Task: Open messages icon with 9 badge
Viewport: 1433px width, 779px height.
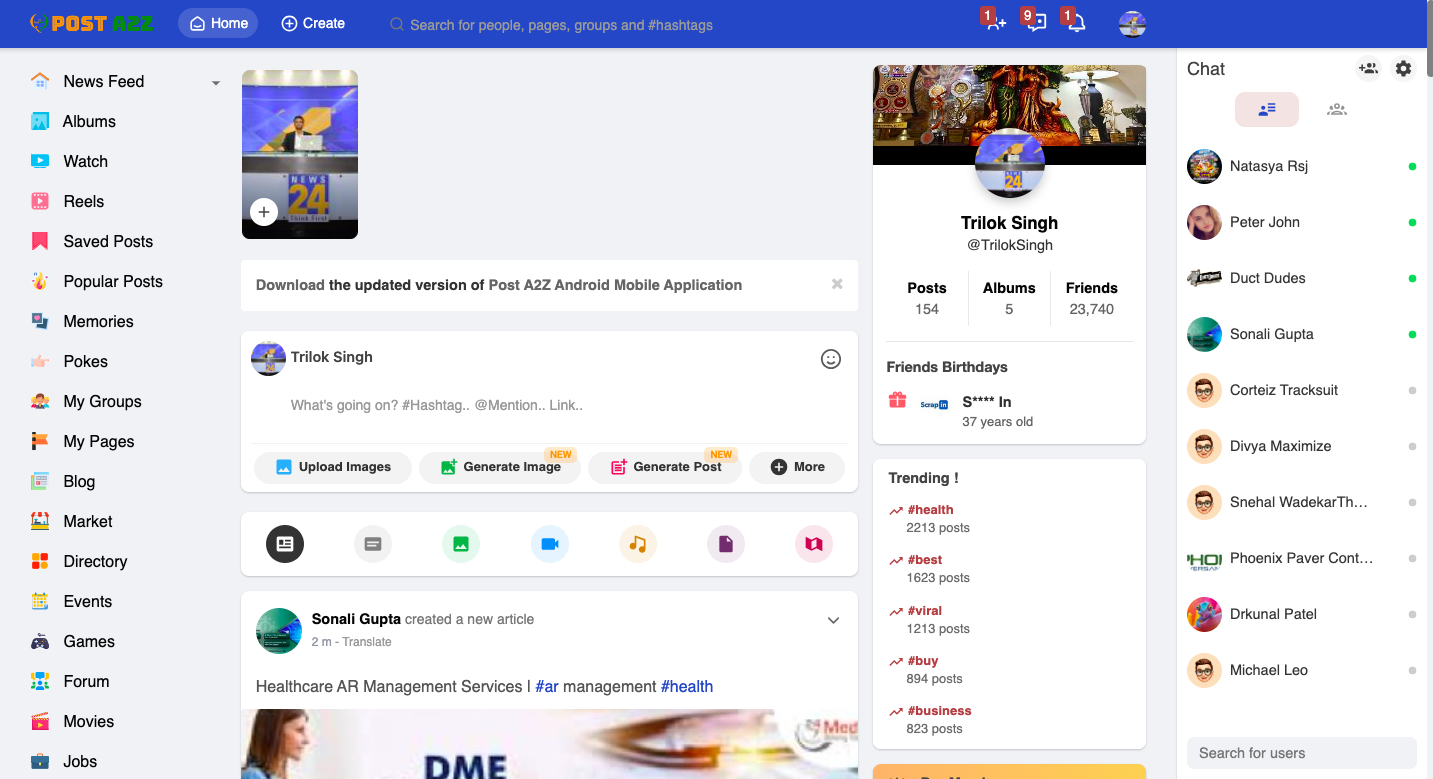Action: click(1036, 23)
